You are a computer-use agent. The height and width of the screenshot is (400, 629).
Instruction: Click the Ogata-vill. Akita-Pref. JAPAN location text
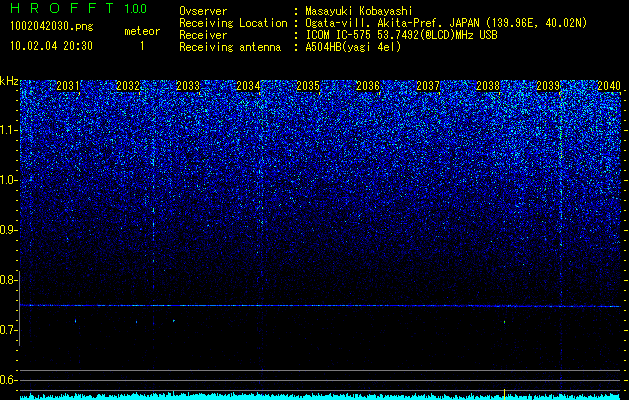pyautogui.click(x=446, y=23)
